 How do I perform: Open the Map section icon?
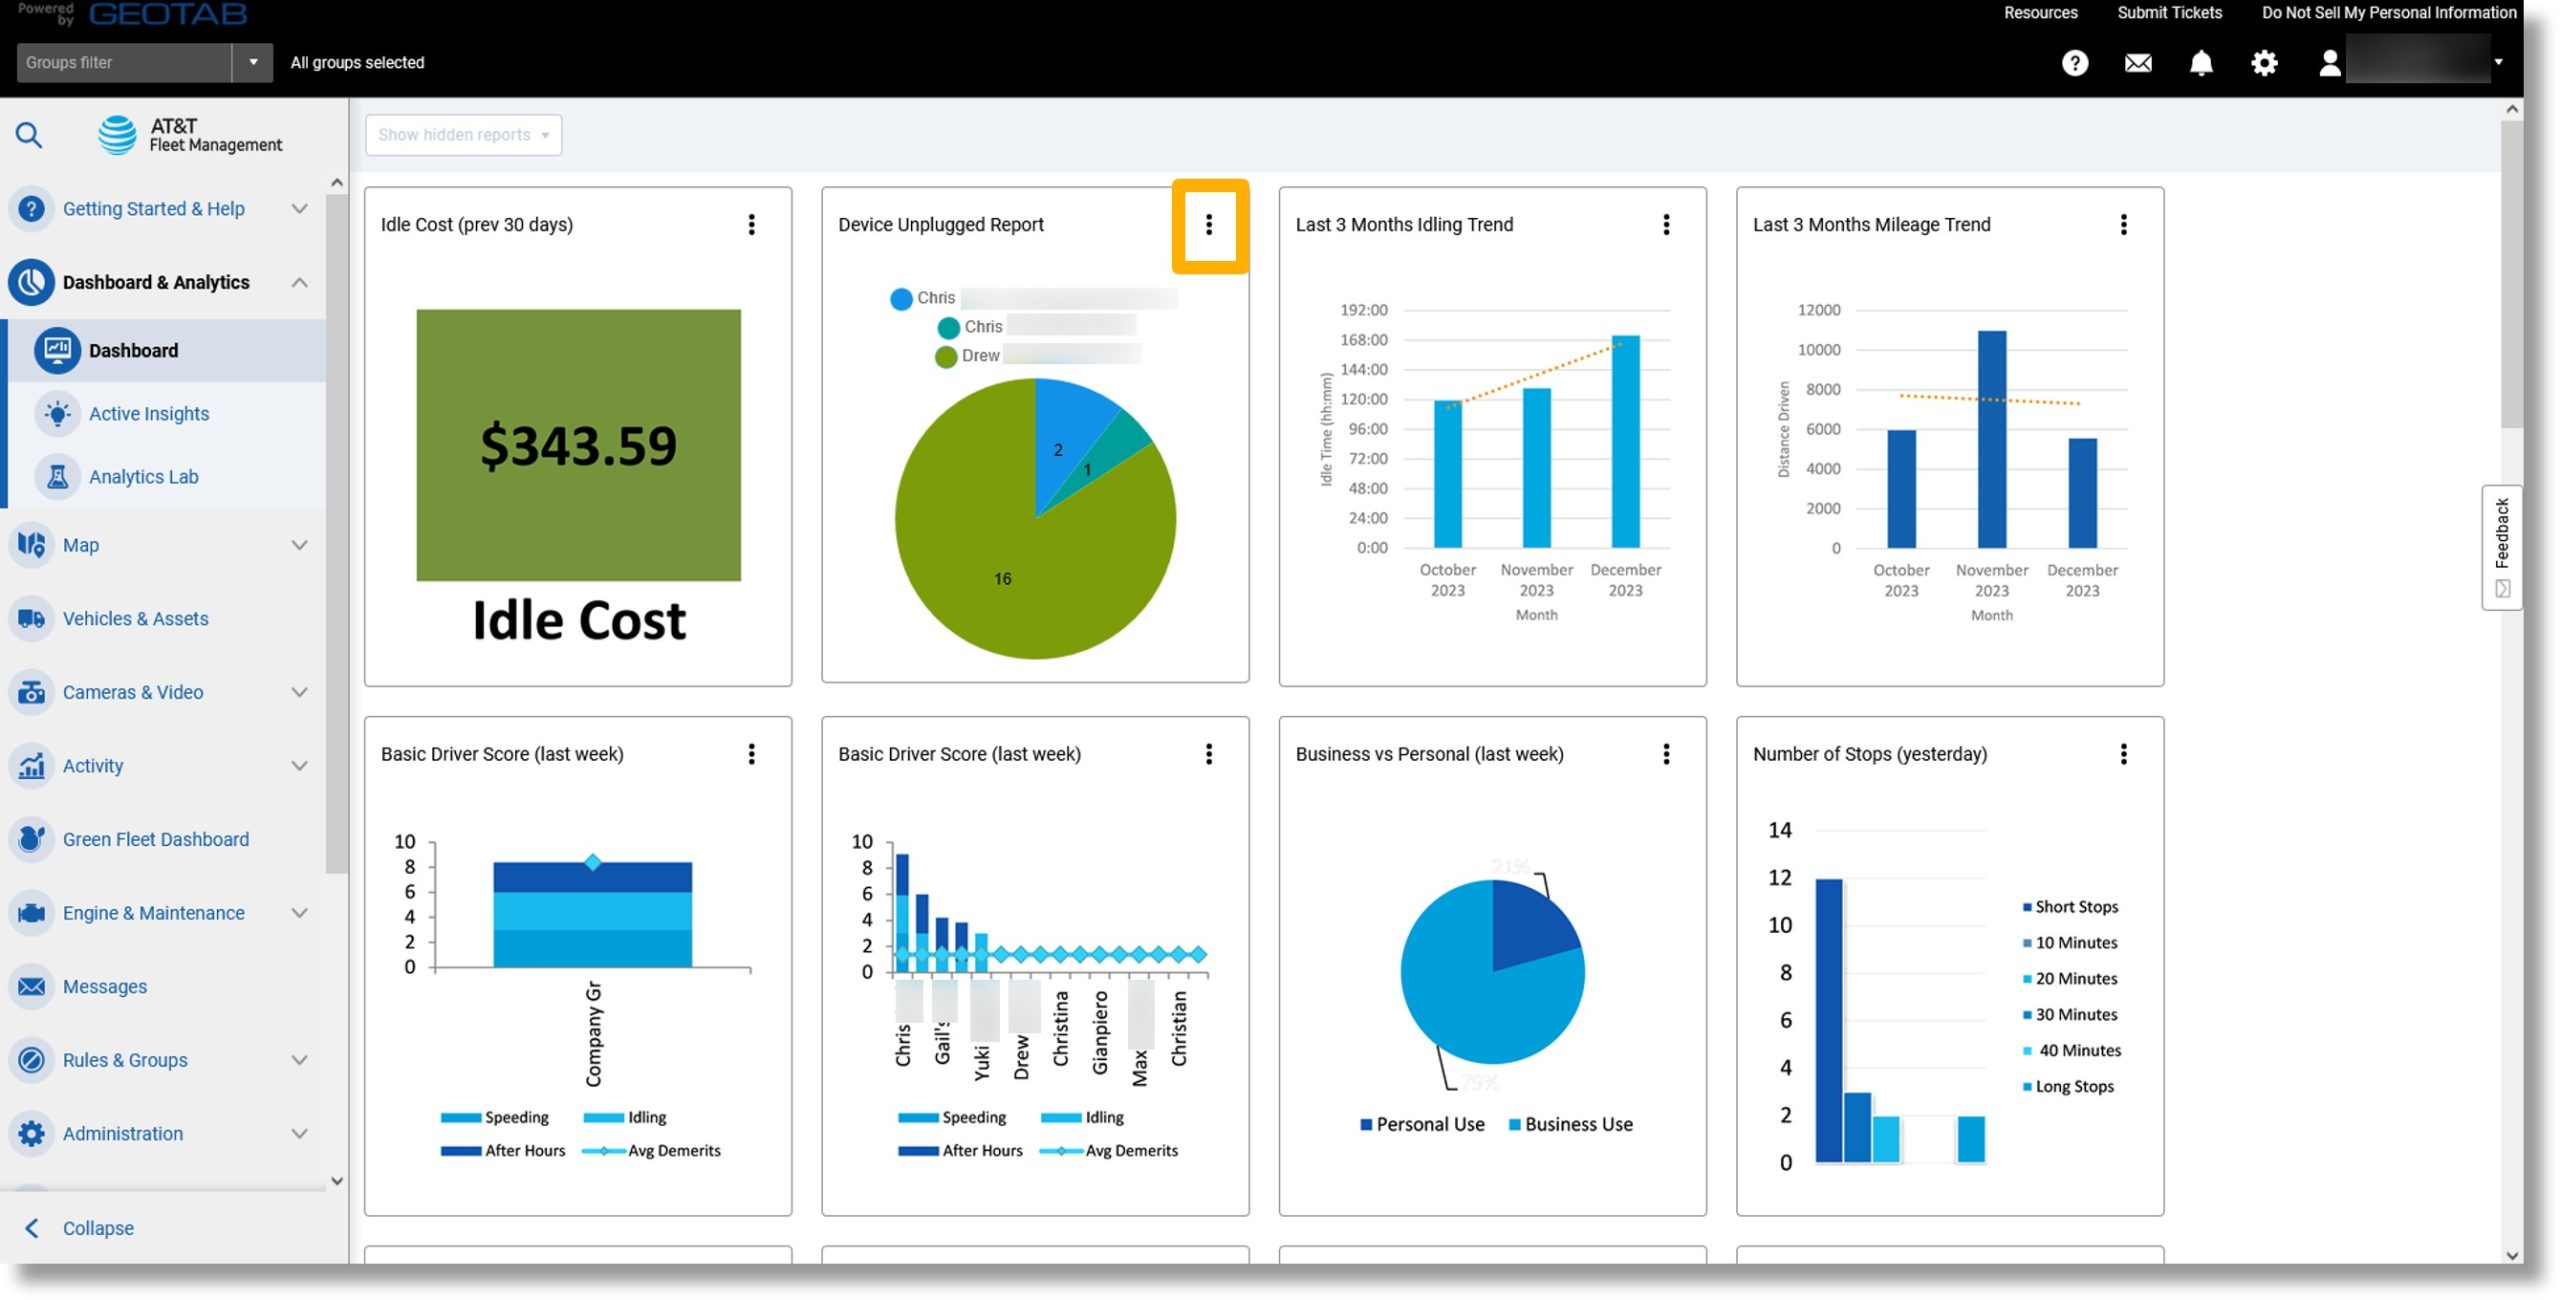[x=30, y=542]
